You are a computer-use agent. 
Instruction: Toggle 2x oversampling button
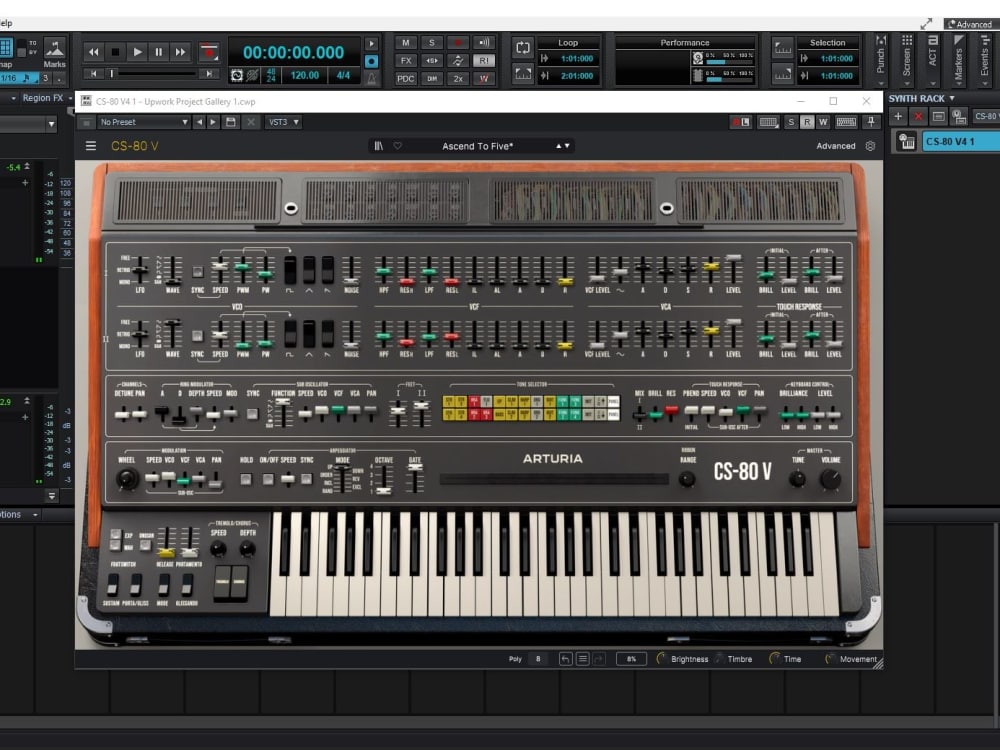coord(457,78)
